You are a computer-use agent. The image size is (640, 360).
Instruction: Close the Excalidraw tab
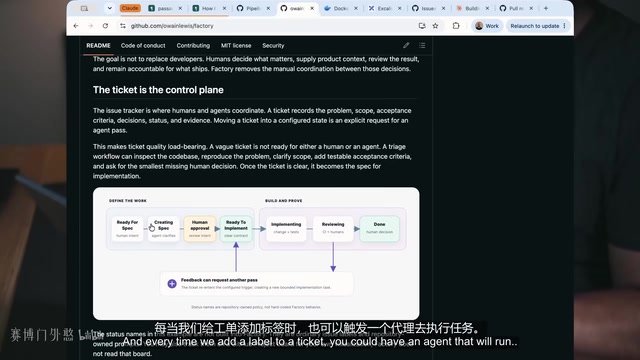coord(400,8)
